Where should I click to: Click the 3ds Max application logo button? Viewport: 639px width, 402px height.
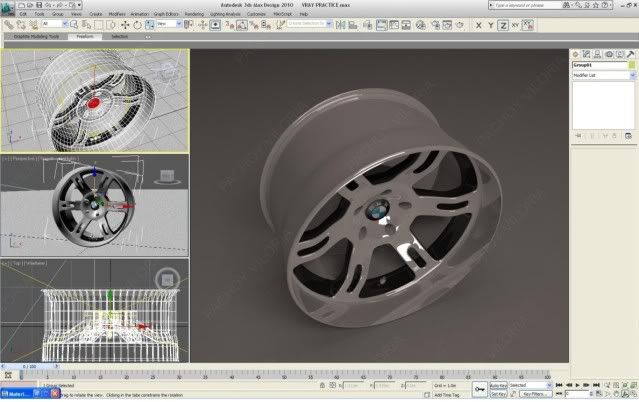pyautogui.click(x=7, y=7)
